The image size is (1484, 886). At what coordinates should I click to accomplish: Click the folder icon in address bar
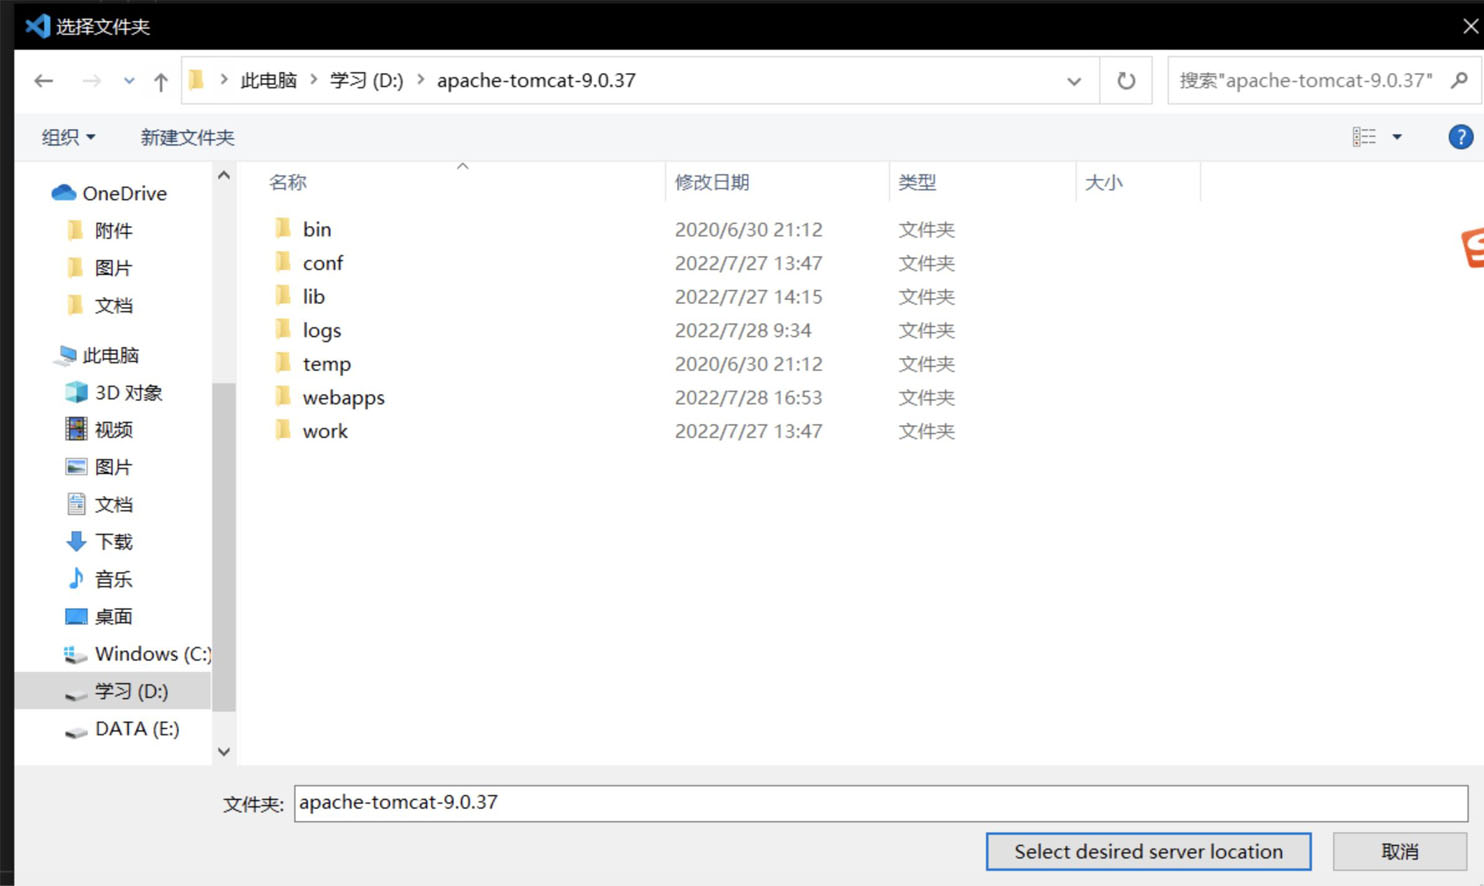tap(196, 80)
